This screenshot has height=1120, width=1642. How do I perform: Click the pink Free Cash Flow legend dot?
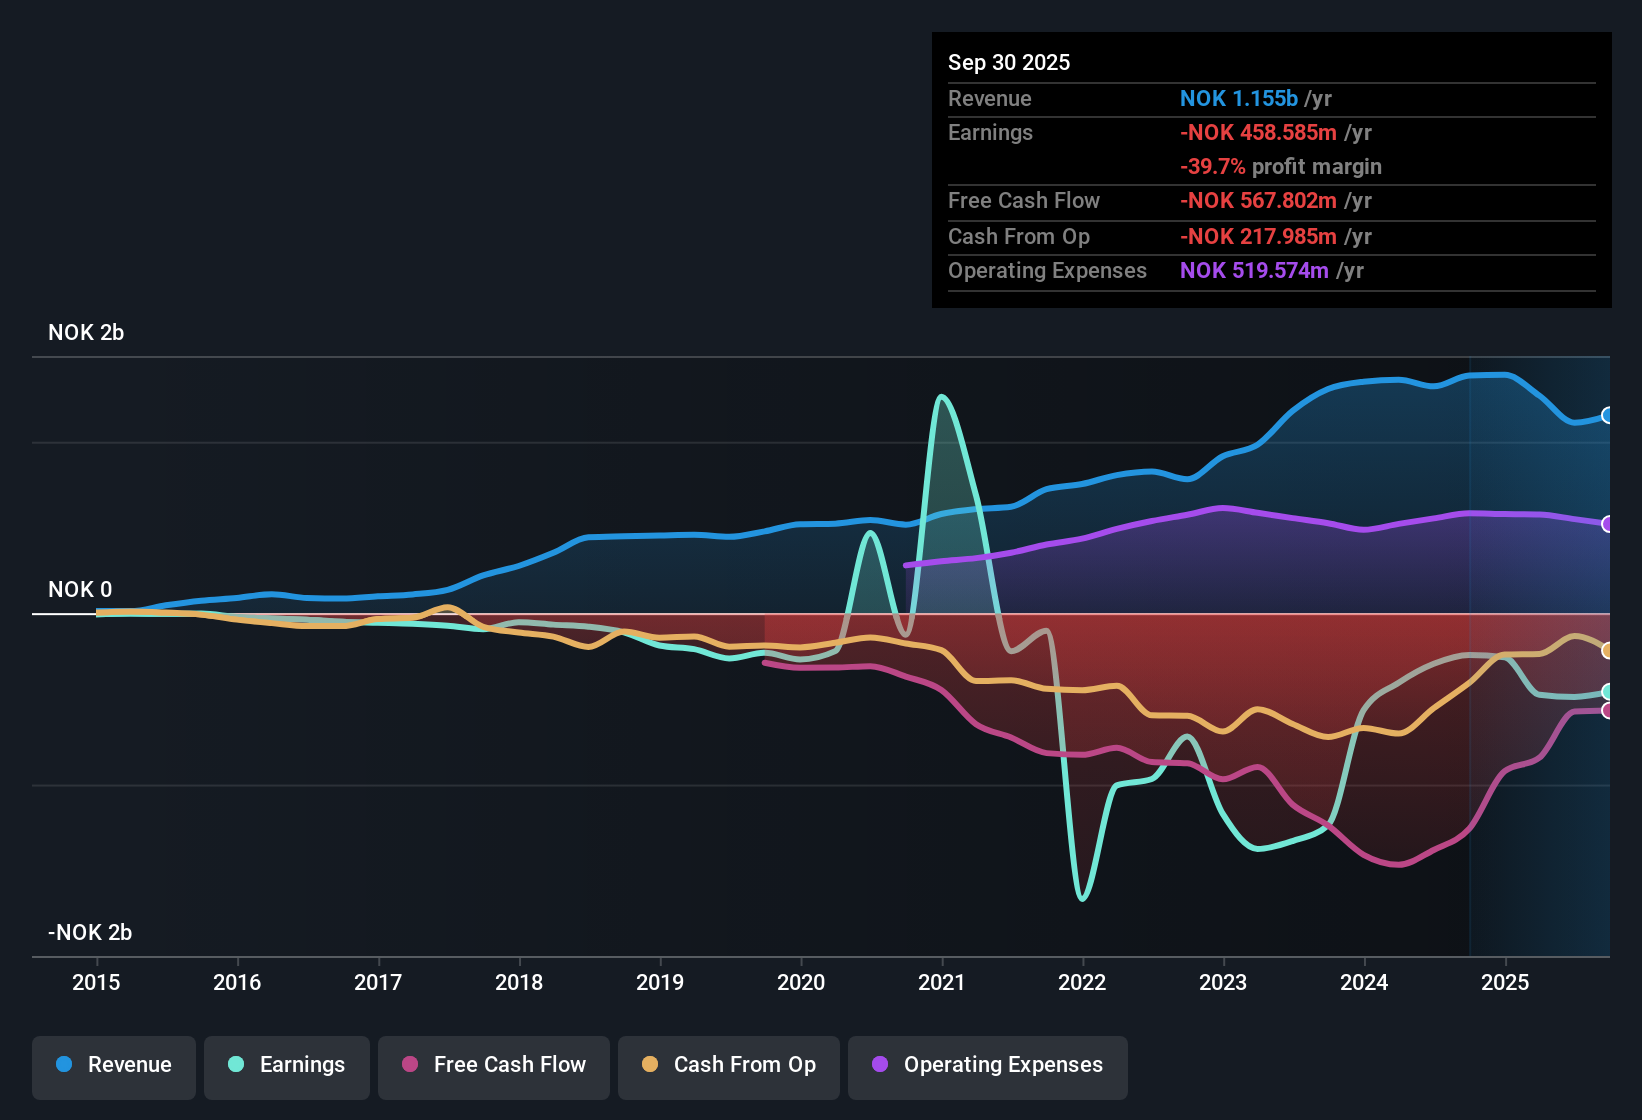coord(408,1065)
